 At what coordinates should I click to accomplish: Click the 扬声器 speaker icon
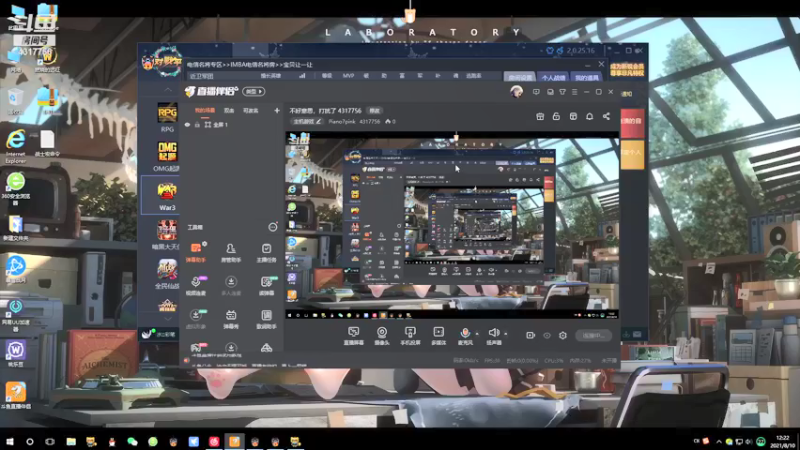[x=493, y=335]
